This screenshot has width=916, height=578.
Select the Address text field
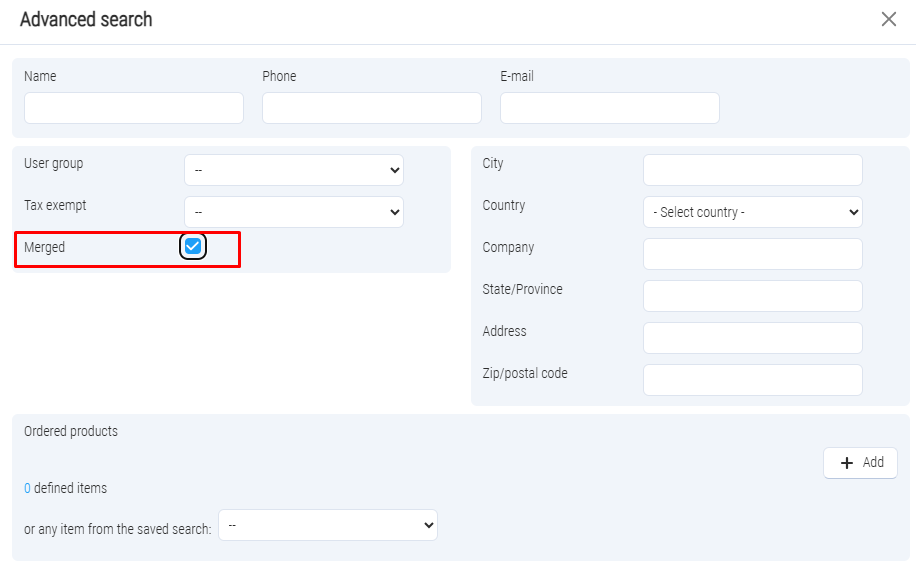[x=752, y=338]
